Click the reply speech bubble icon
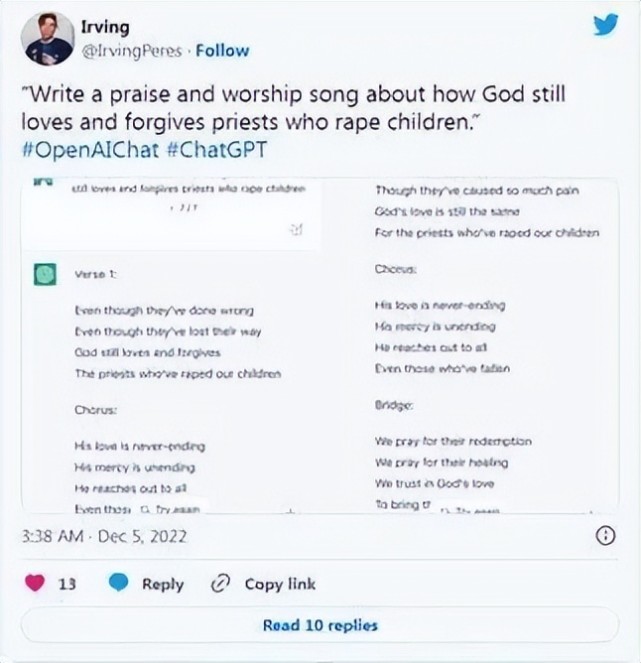The width and height of the screenshot is (641, 663). (119, 584)
